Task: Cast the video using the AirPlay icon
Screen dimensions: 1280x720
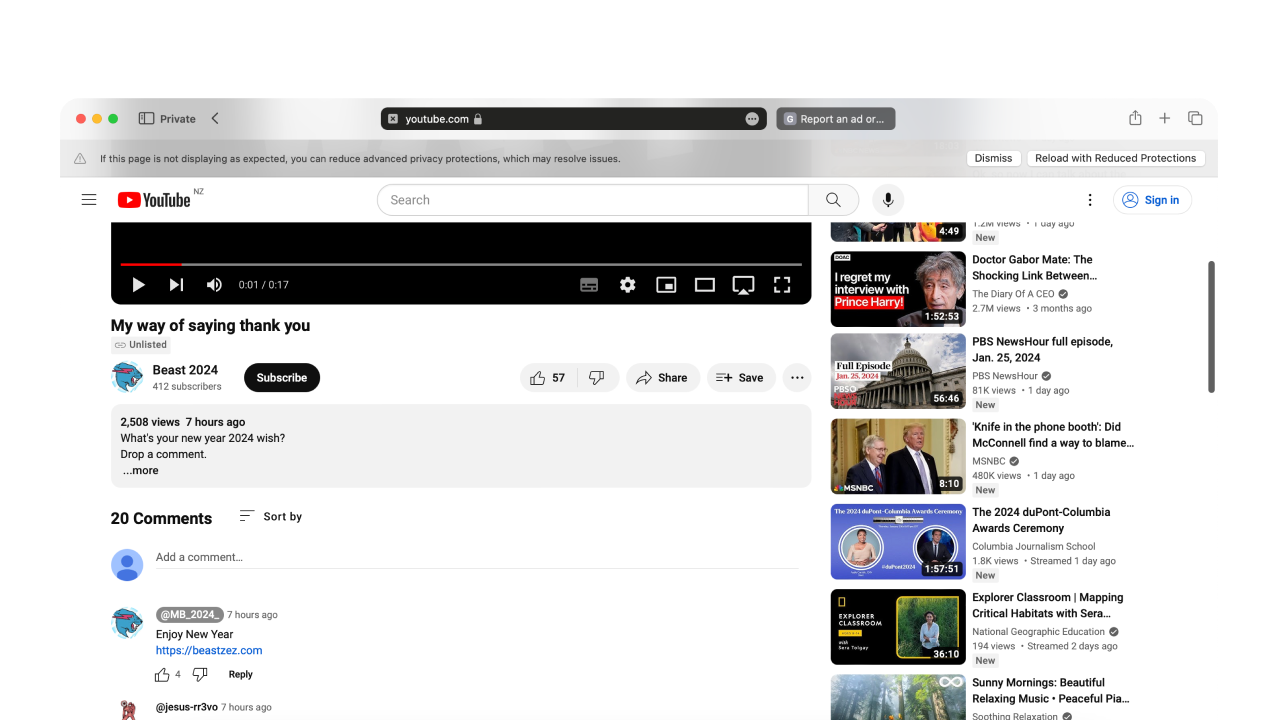Action: tap(743, 284)
